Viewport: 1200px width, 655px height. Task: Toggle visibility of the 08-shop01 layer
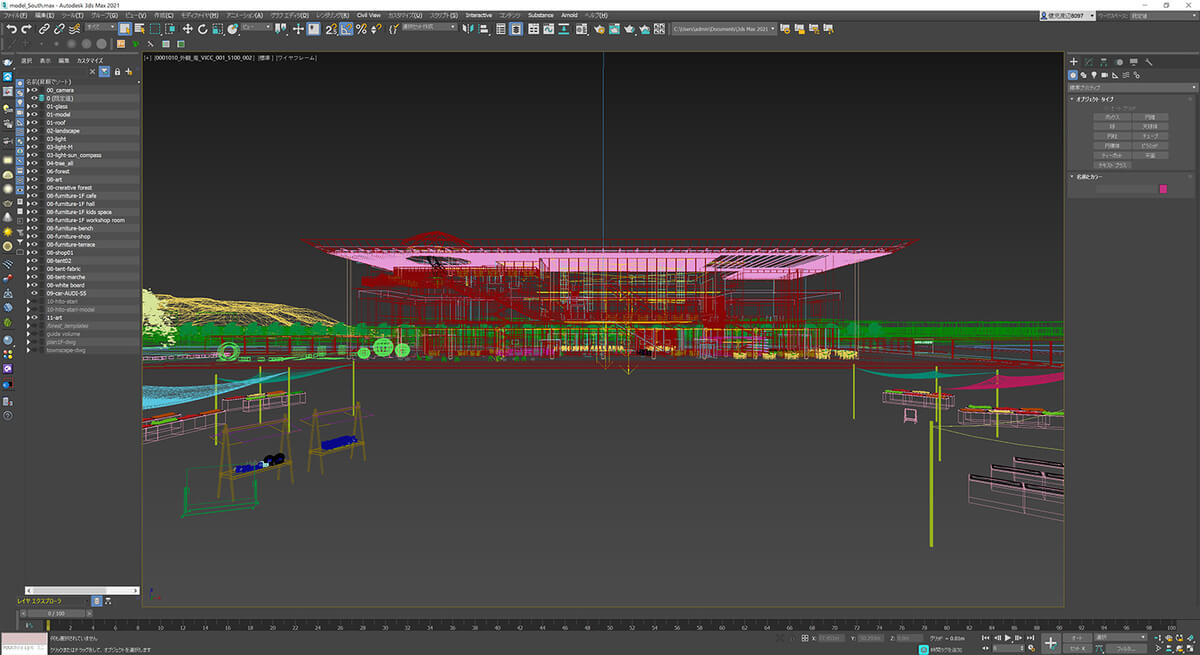pos(34,253)
